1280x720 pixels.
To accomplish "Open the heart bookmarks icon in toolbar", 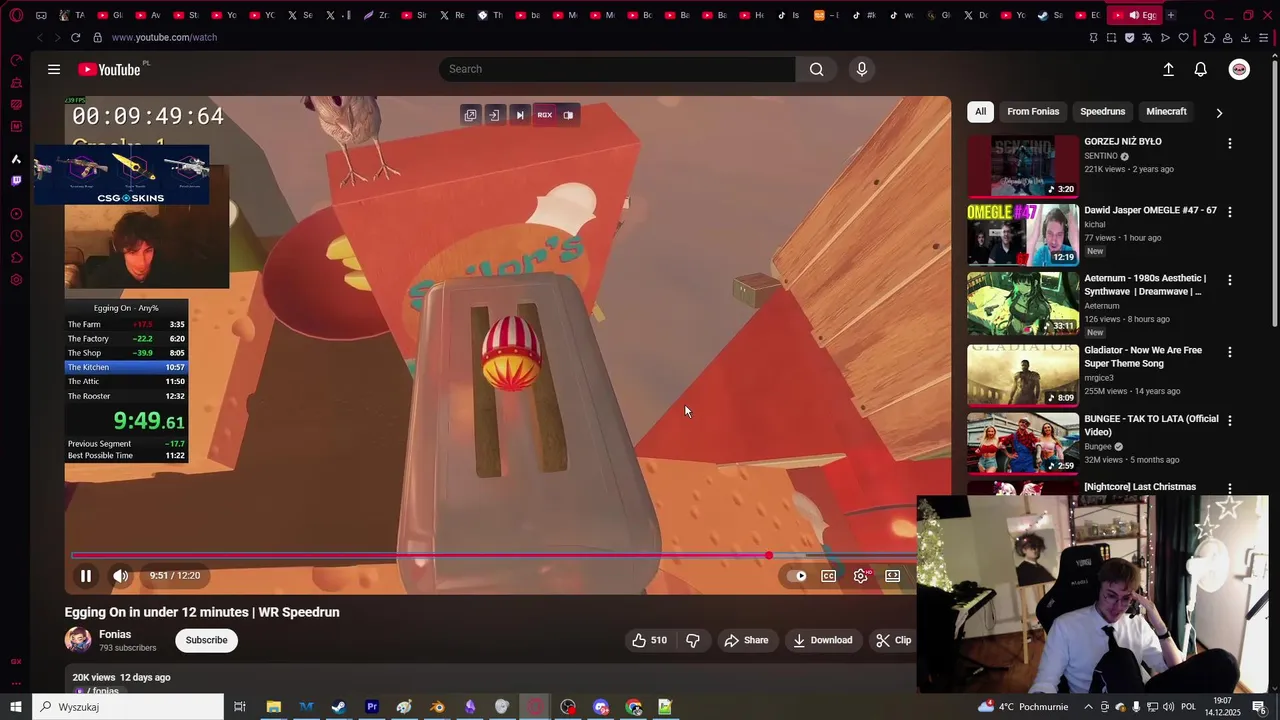I will (1184, 38).
